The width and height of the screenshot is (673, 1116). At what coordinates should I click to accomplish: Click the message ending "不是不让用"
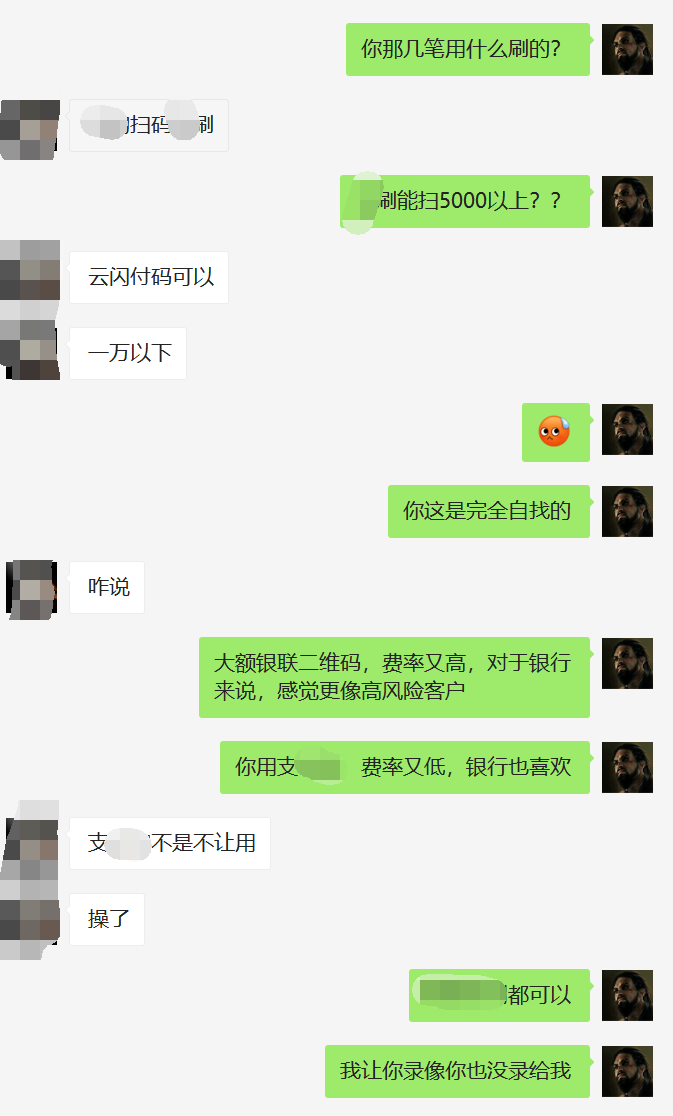[169, 843]
